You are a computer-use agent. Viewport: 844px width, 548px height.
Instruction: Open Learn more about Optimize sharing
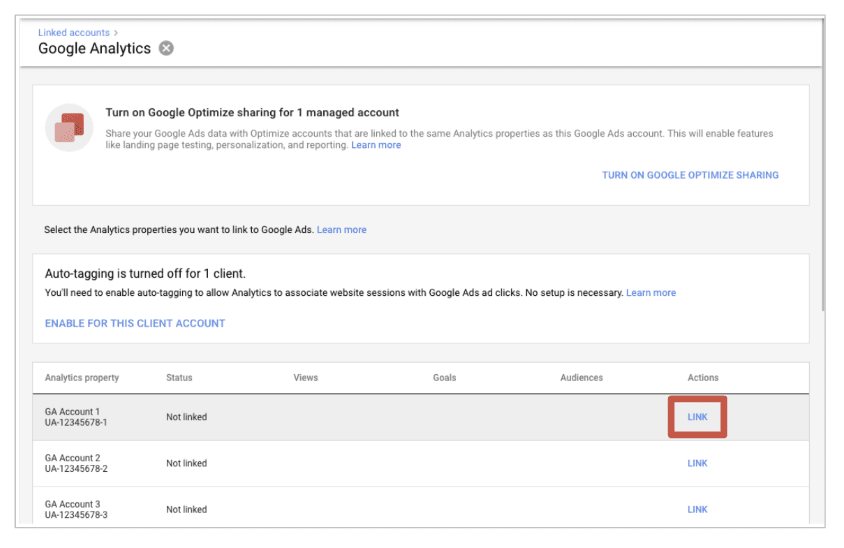(x=376, y=145)
